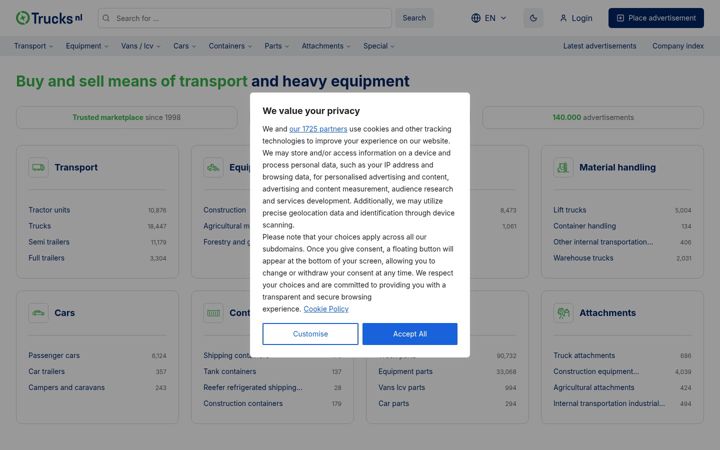Toggle dark mode moon icon
The height and width of the screenshot is (450, 720).
coord(533,18)
